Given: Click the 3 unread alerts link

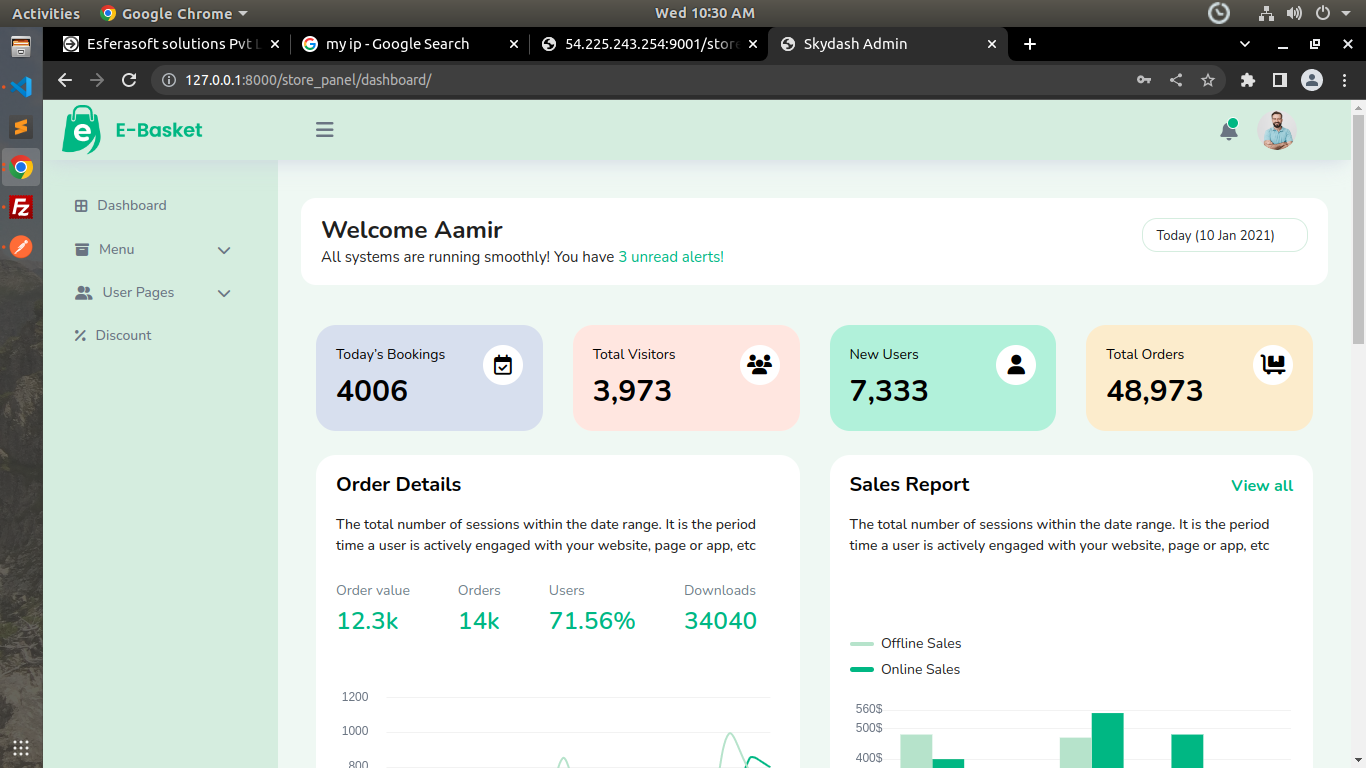Looking at the screenshot, I should [x=671, y=257].
